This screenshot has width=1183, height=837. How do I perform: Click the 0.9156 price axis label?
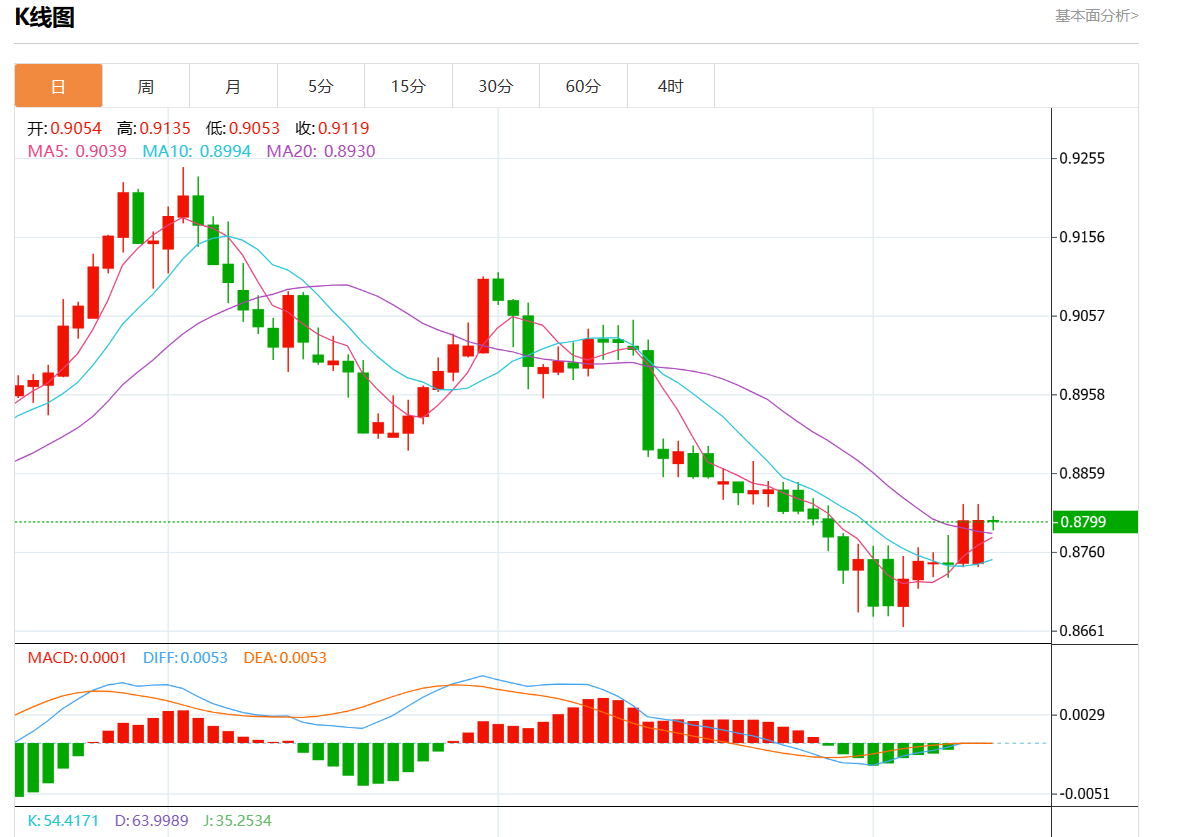click(1082, 237)
